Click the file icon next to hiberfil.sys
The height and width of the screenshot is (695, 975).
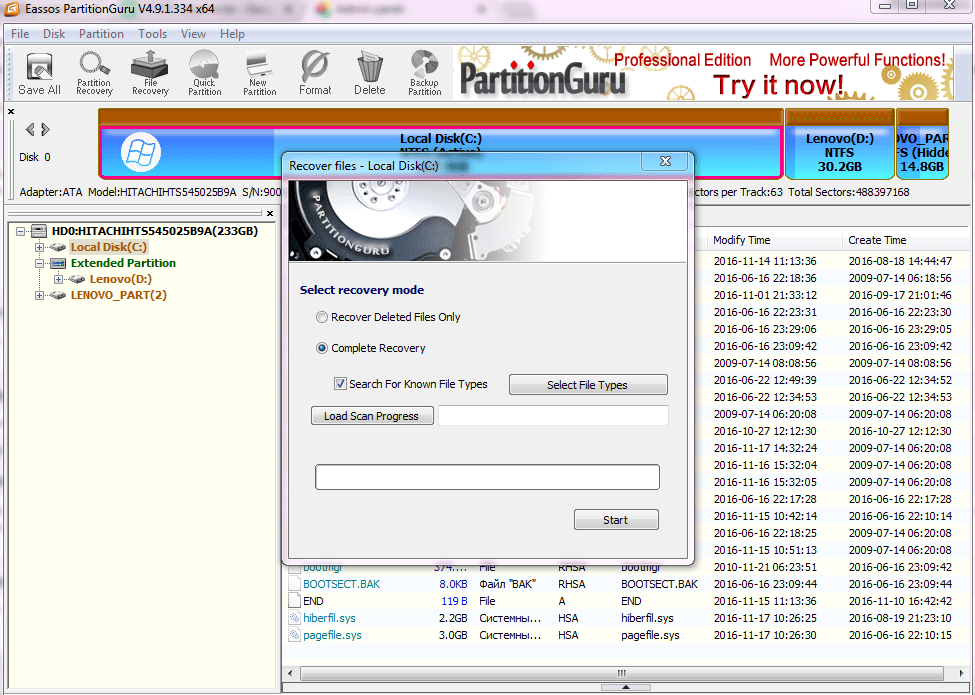(295, 618)
